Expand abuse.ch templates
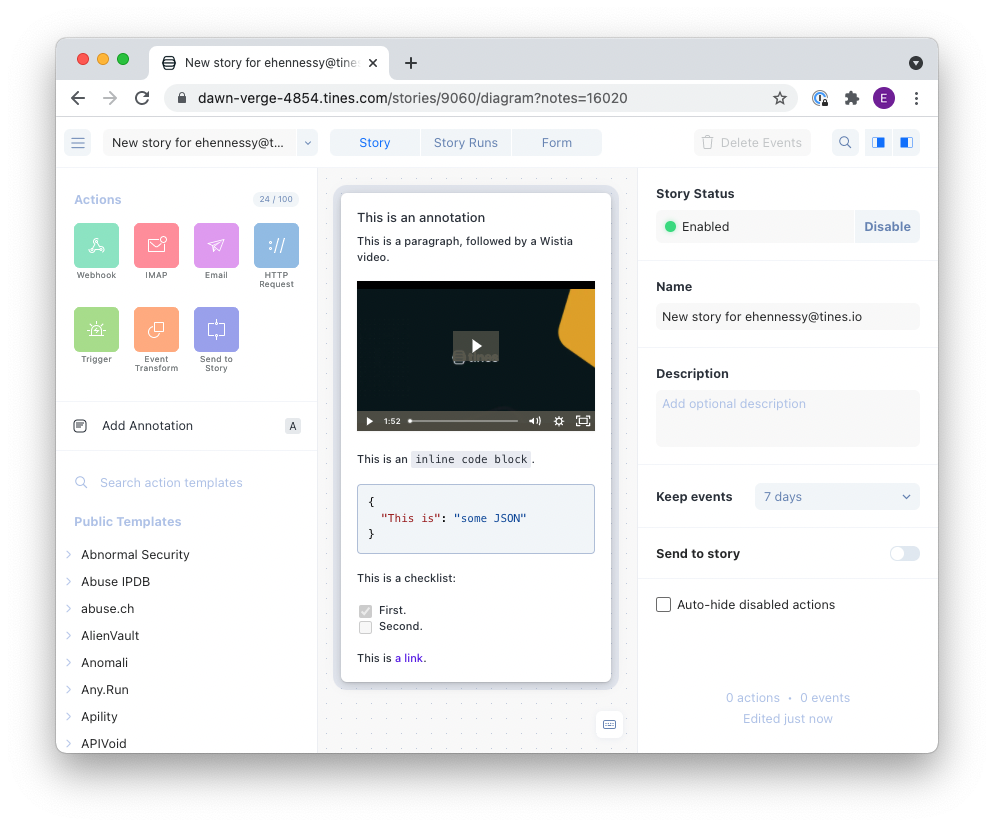Image resolution: width=994 pixels, height=827 pixels. 68,609
